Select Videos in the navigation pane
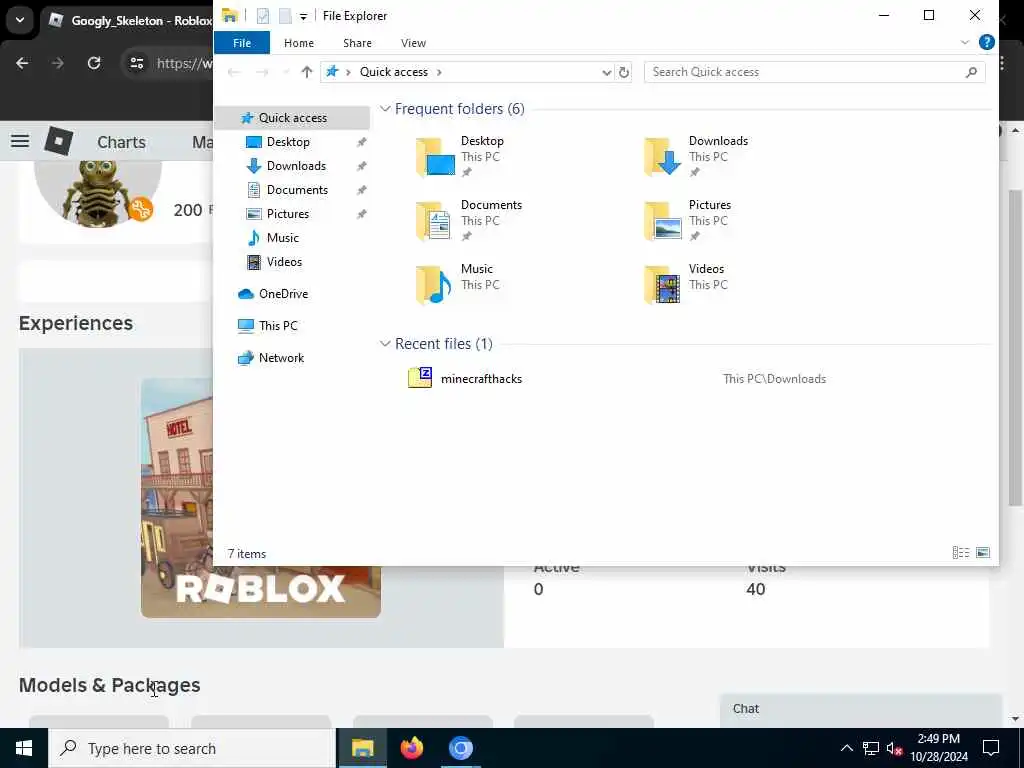Viewport: 1024px width, 768px height. click(284, 262)
